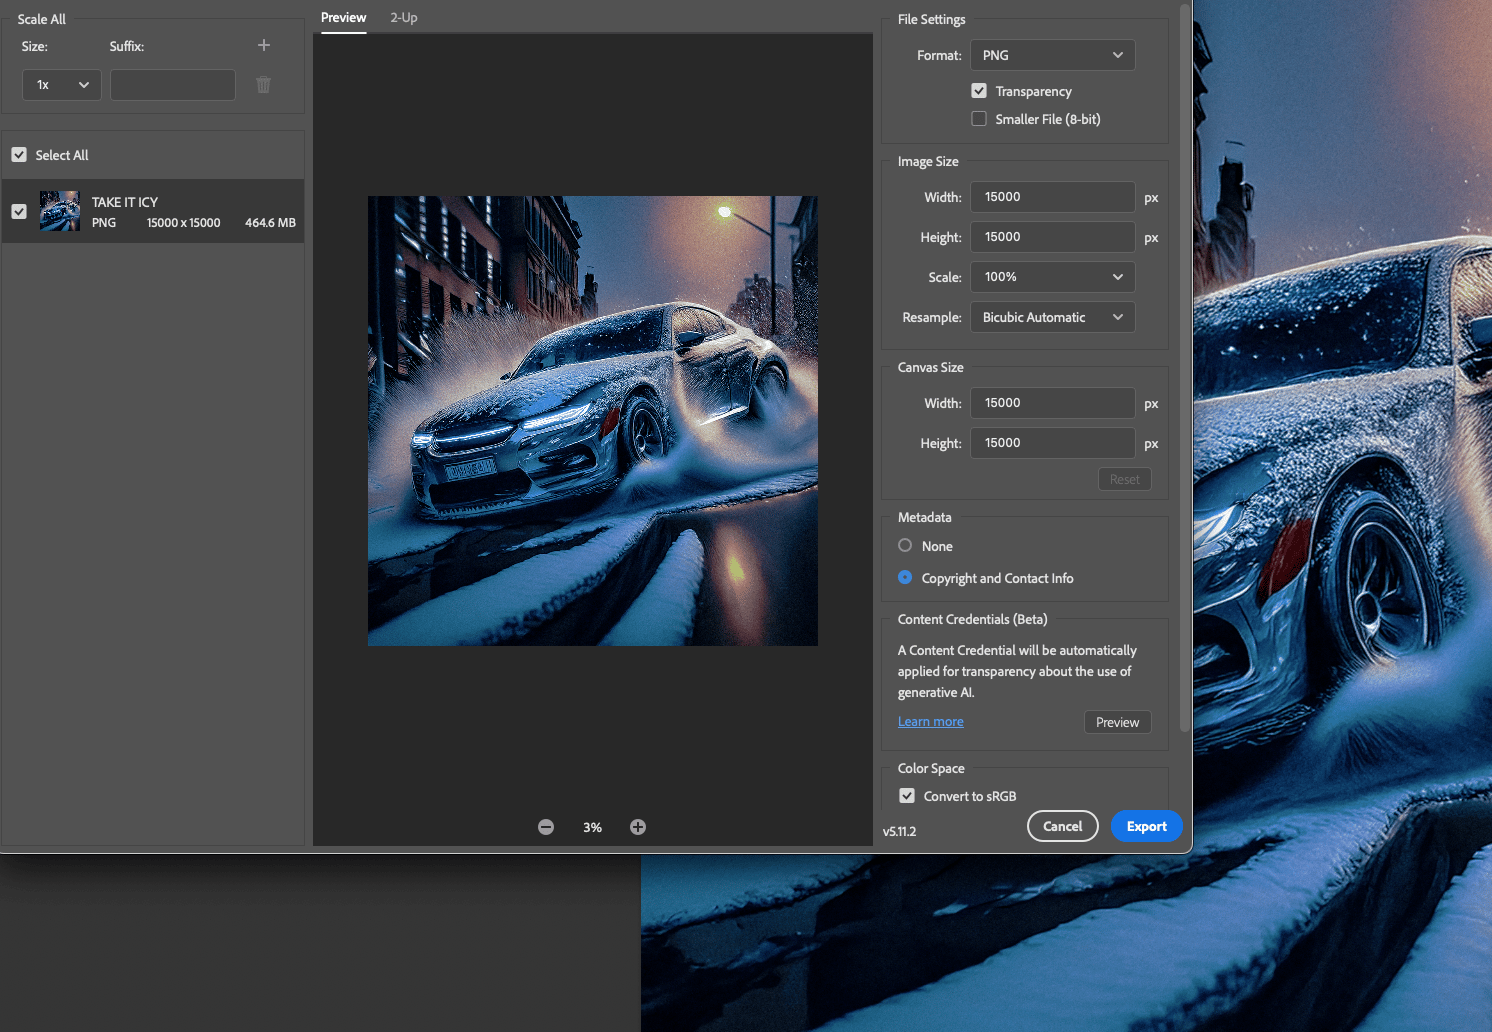Viewport: 1492px width, 1032px height.
Task: Open the Learn more link
Action: [931, 722]
